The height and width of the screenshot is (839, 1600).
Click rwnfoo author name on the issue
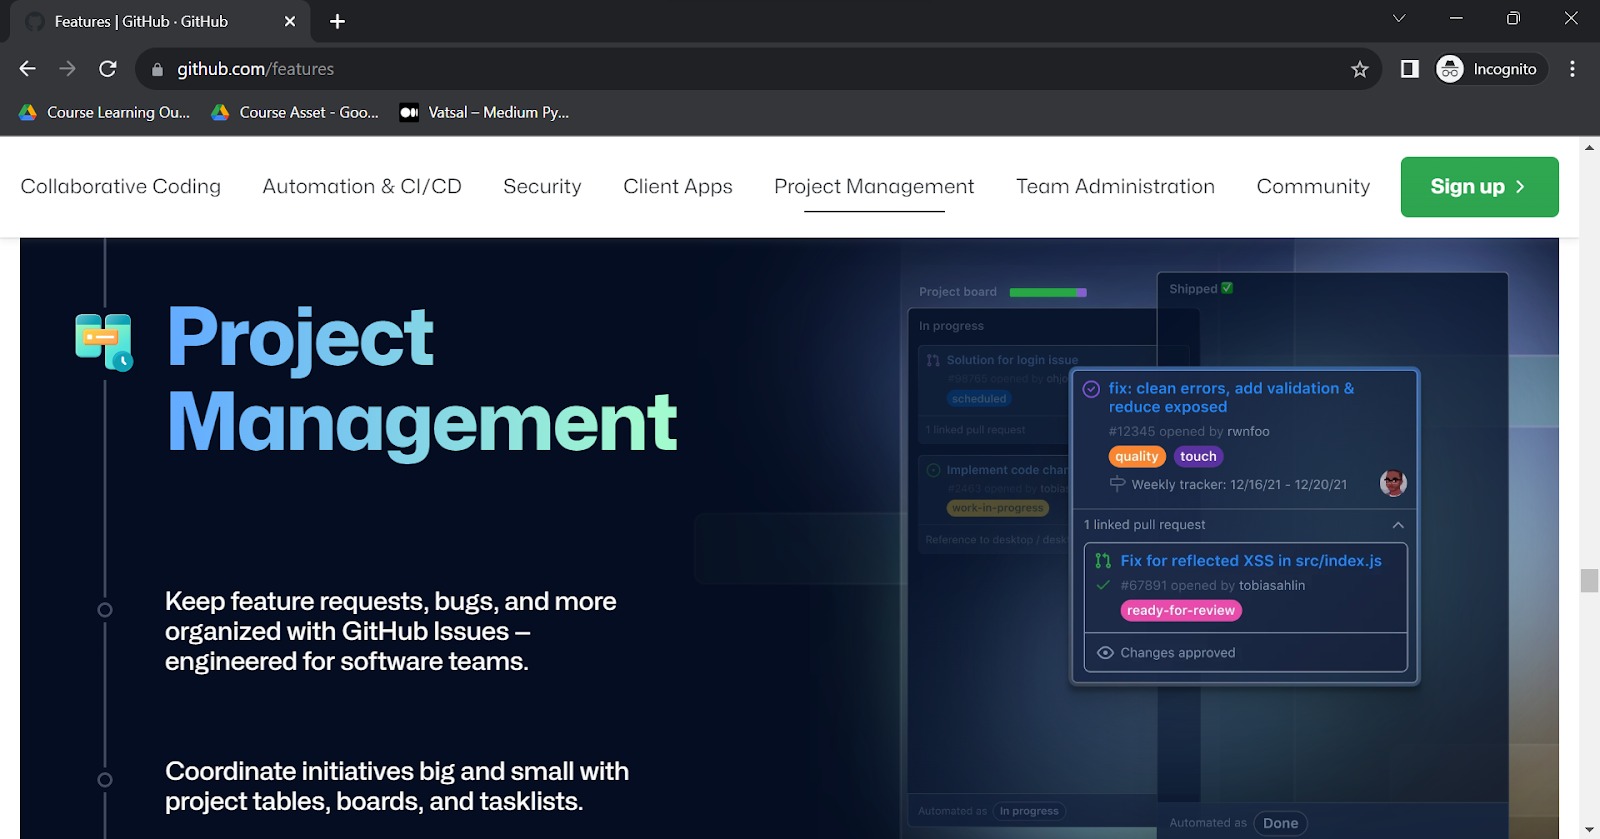1248,432
